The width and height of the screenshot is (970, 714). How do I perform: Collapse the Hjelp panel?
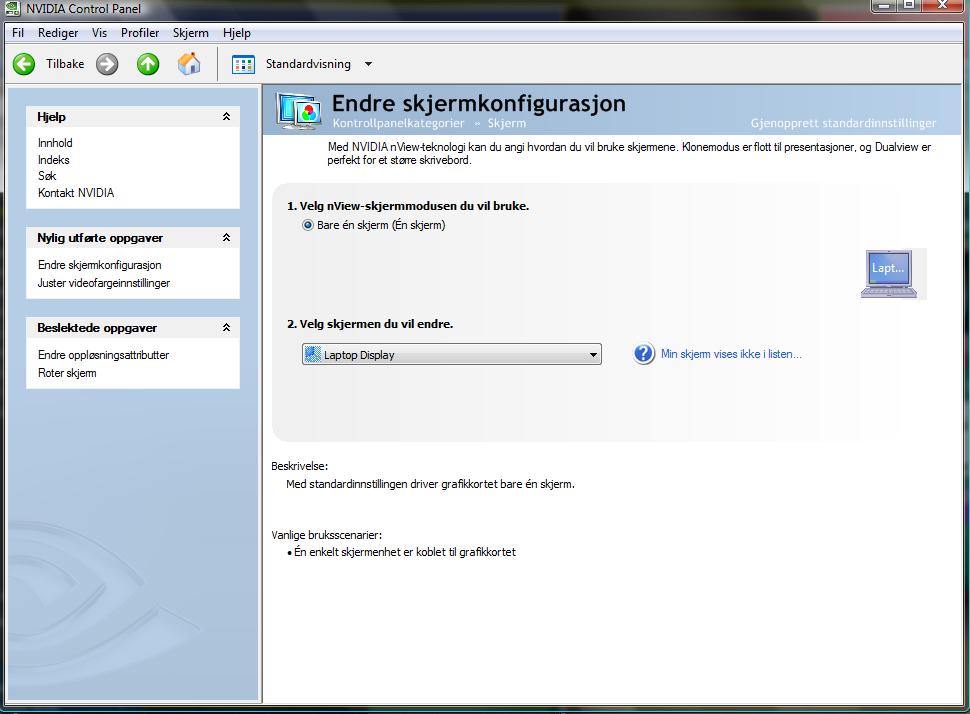(226, 116)
